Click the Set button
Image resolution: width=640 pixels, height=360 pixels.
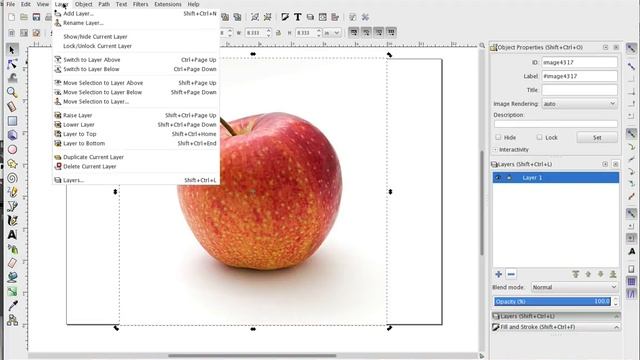click(597, 138)
